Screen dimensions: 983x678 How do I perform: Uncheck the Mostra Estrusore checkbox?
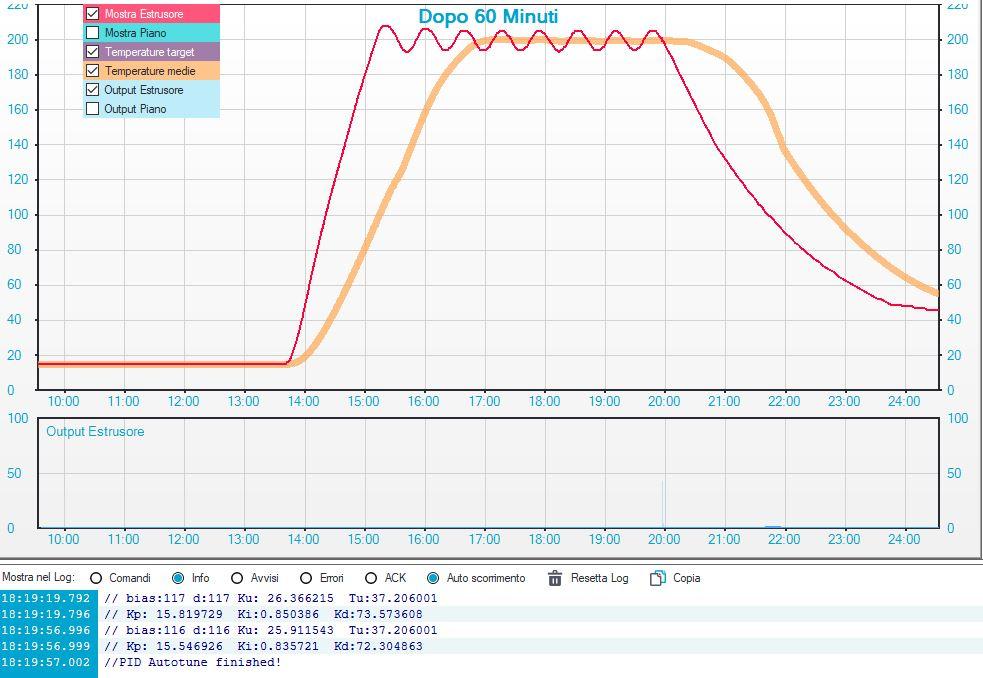[x=92, y=13]
